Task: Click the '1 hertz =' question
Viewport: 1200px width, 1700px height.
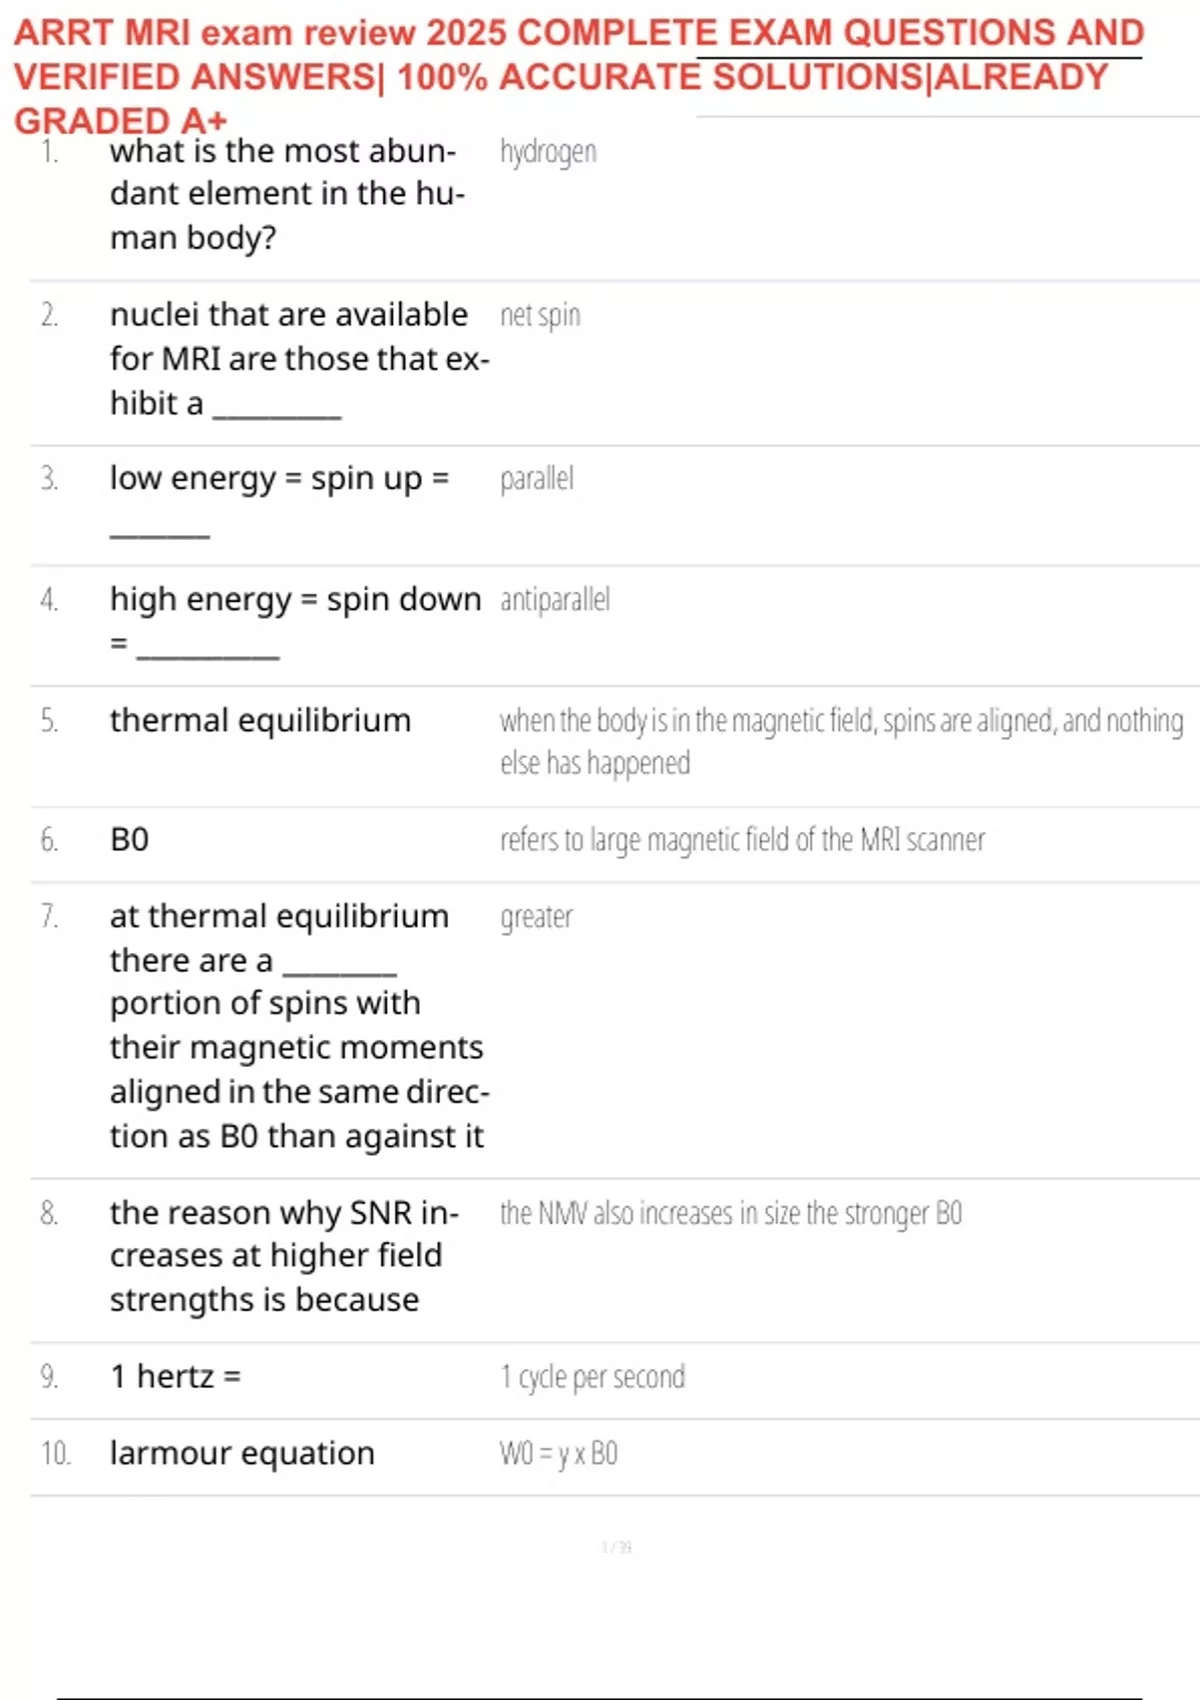Action: 176,1377
